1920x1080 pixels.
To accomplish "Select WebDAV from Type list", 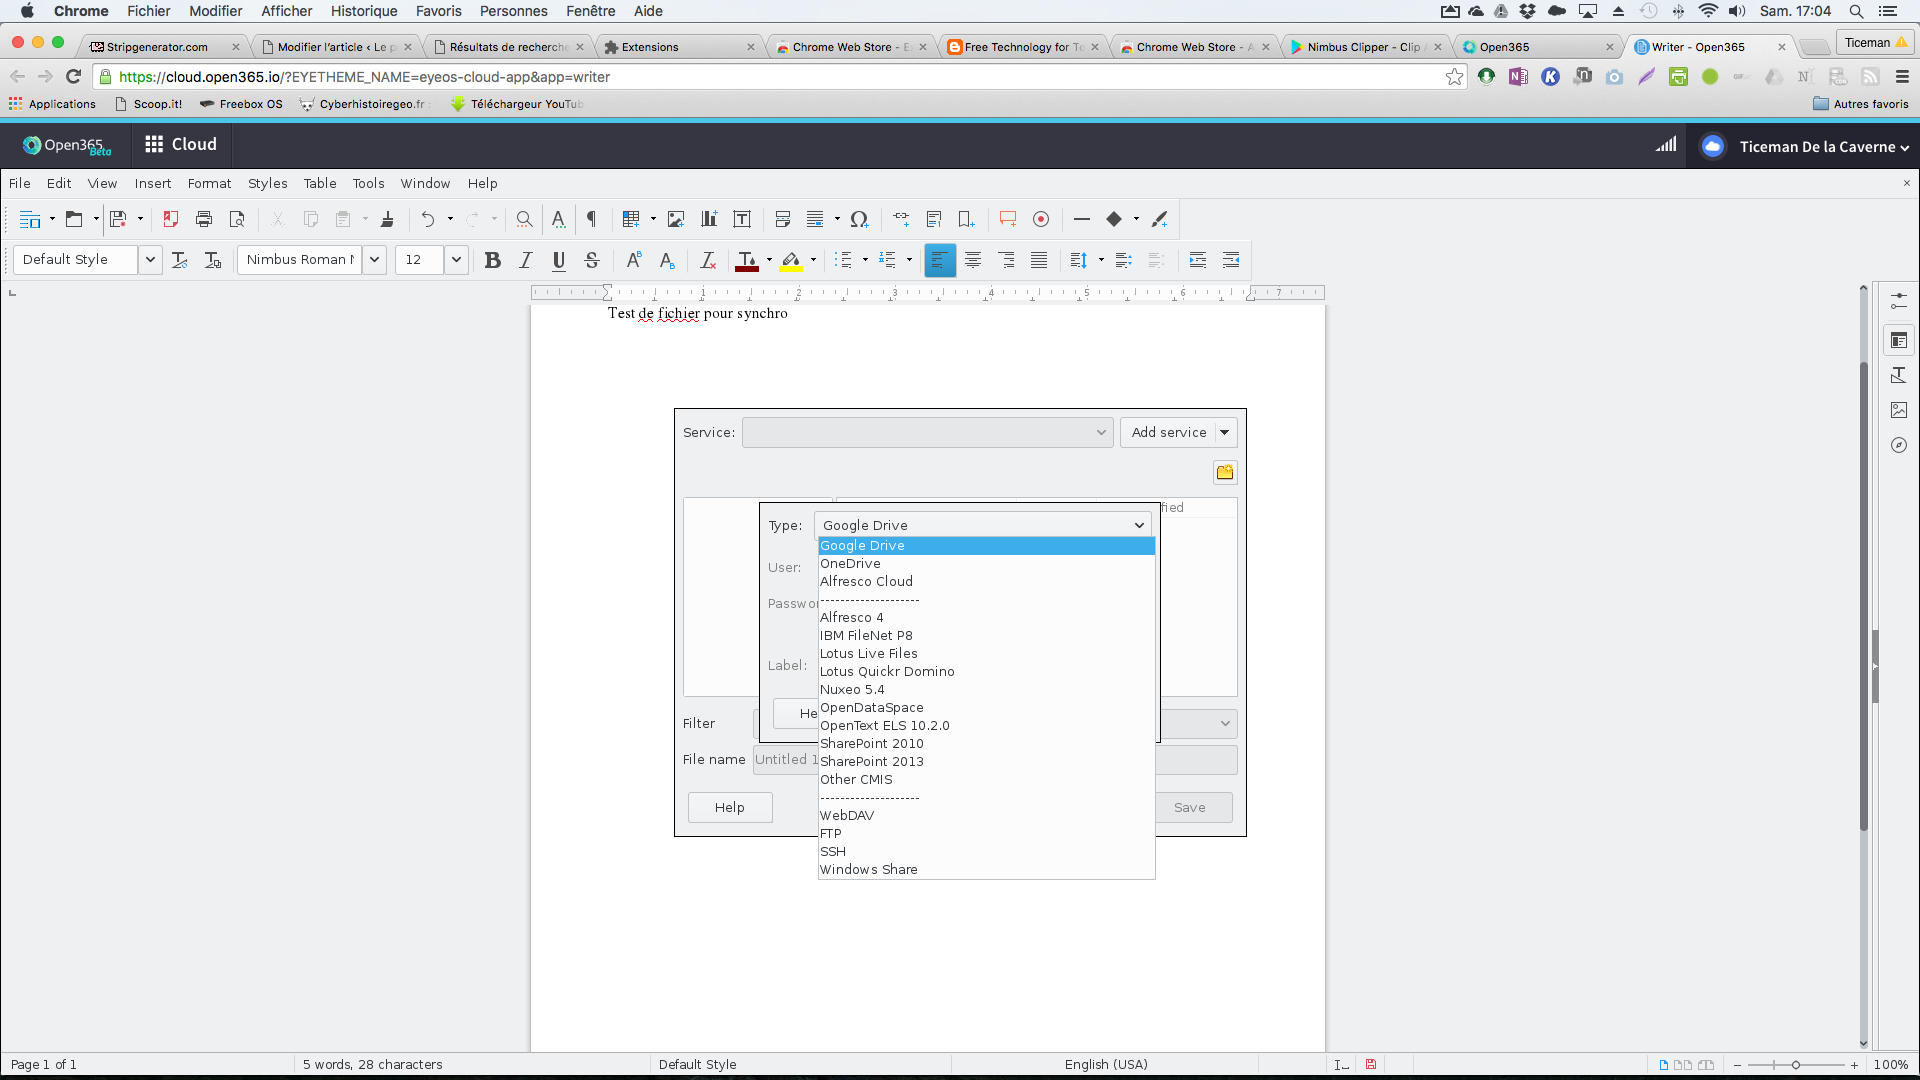I will coord(986,815).
